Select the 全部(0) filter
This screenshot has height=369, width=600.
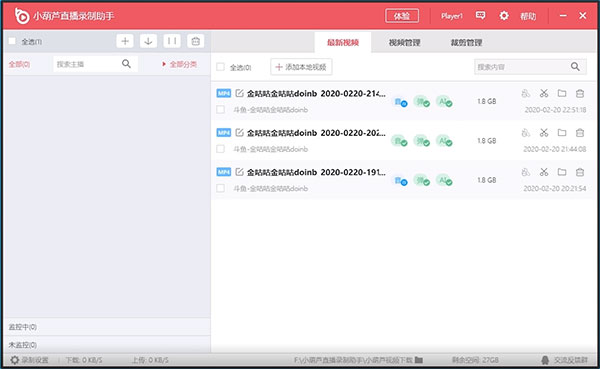(19, 64)
